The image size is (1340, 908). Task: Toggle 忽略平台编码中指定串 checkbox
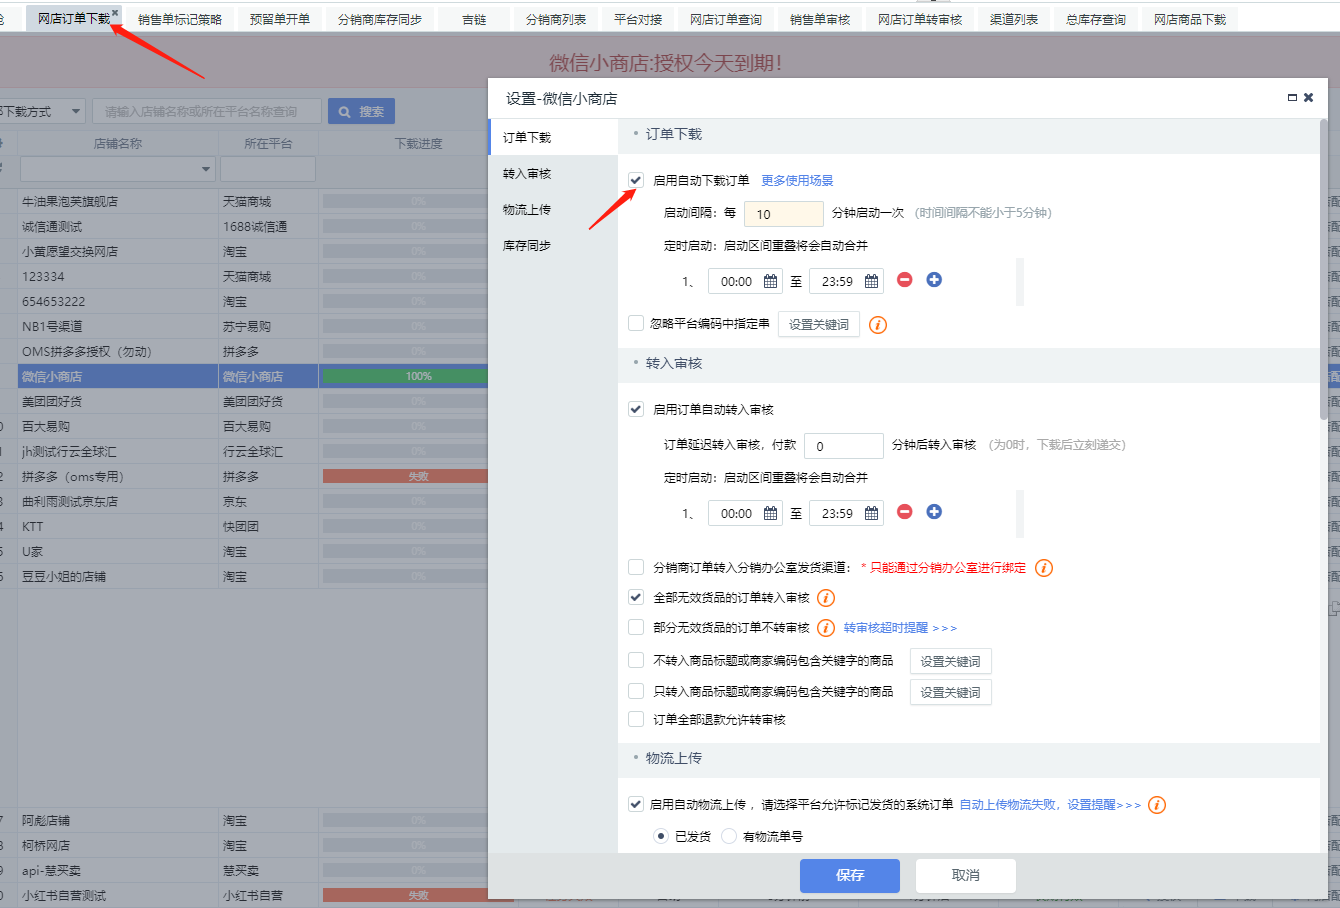636,323
